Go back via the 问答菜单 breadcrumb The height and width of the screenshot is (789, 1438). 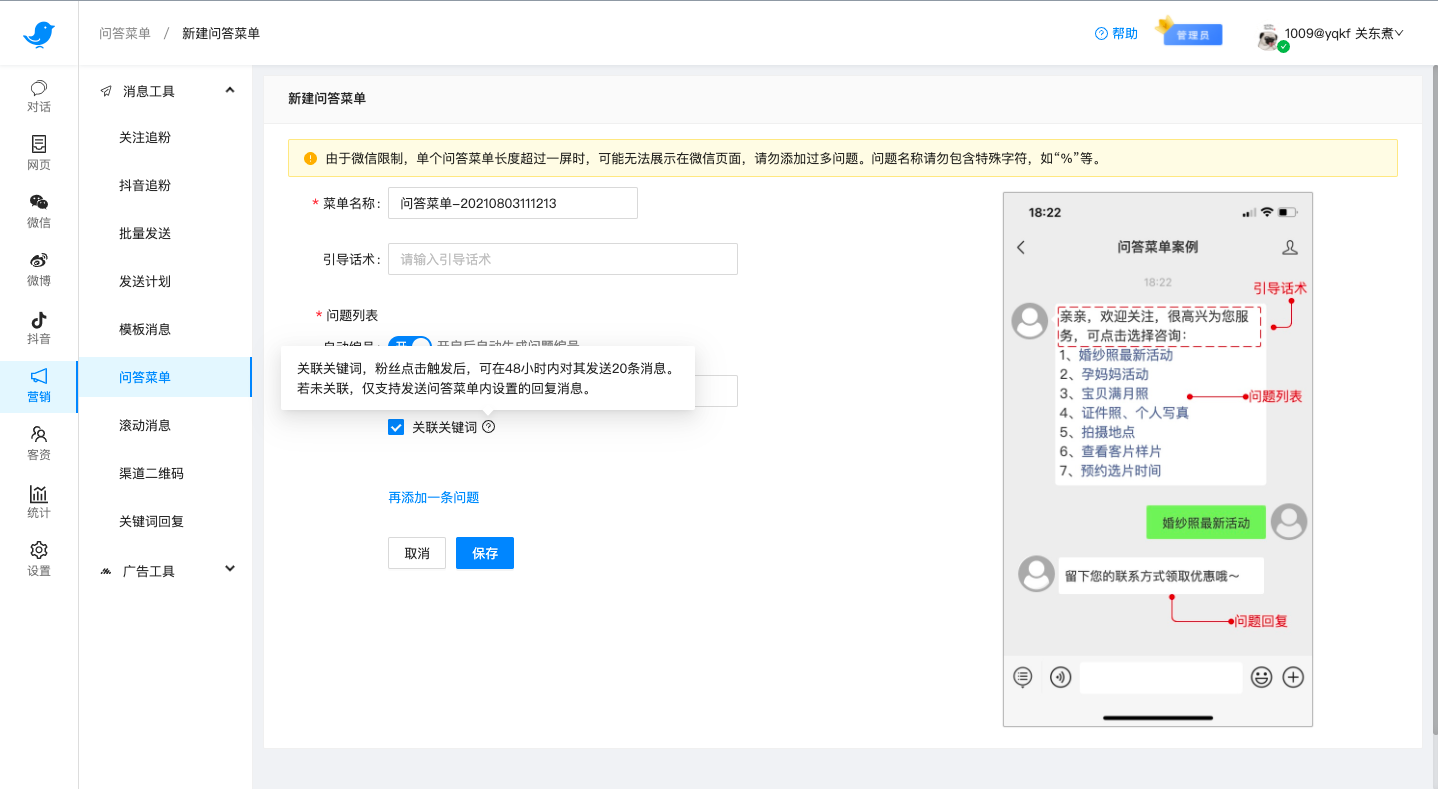point(124,33)
